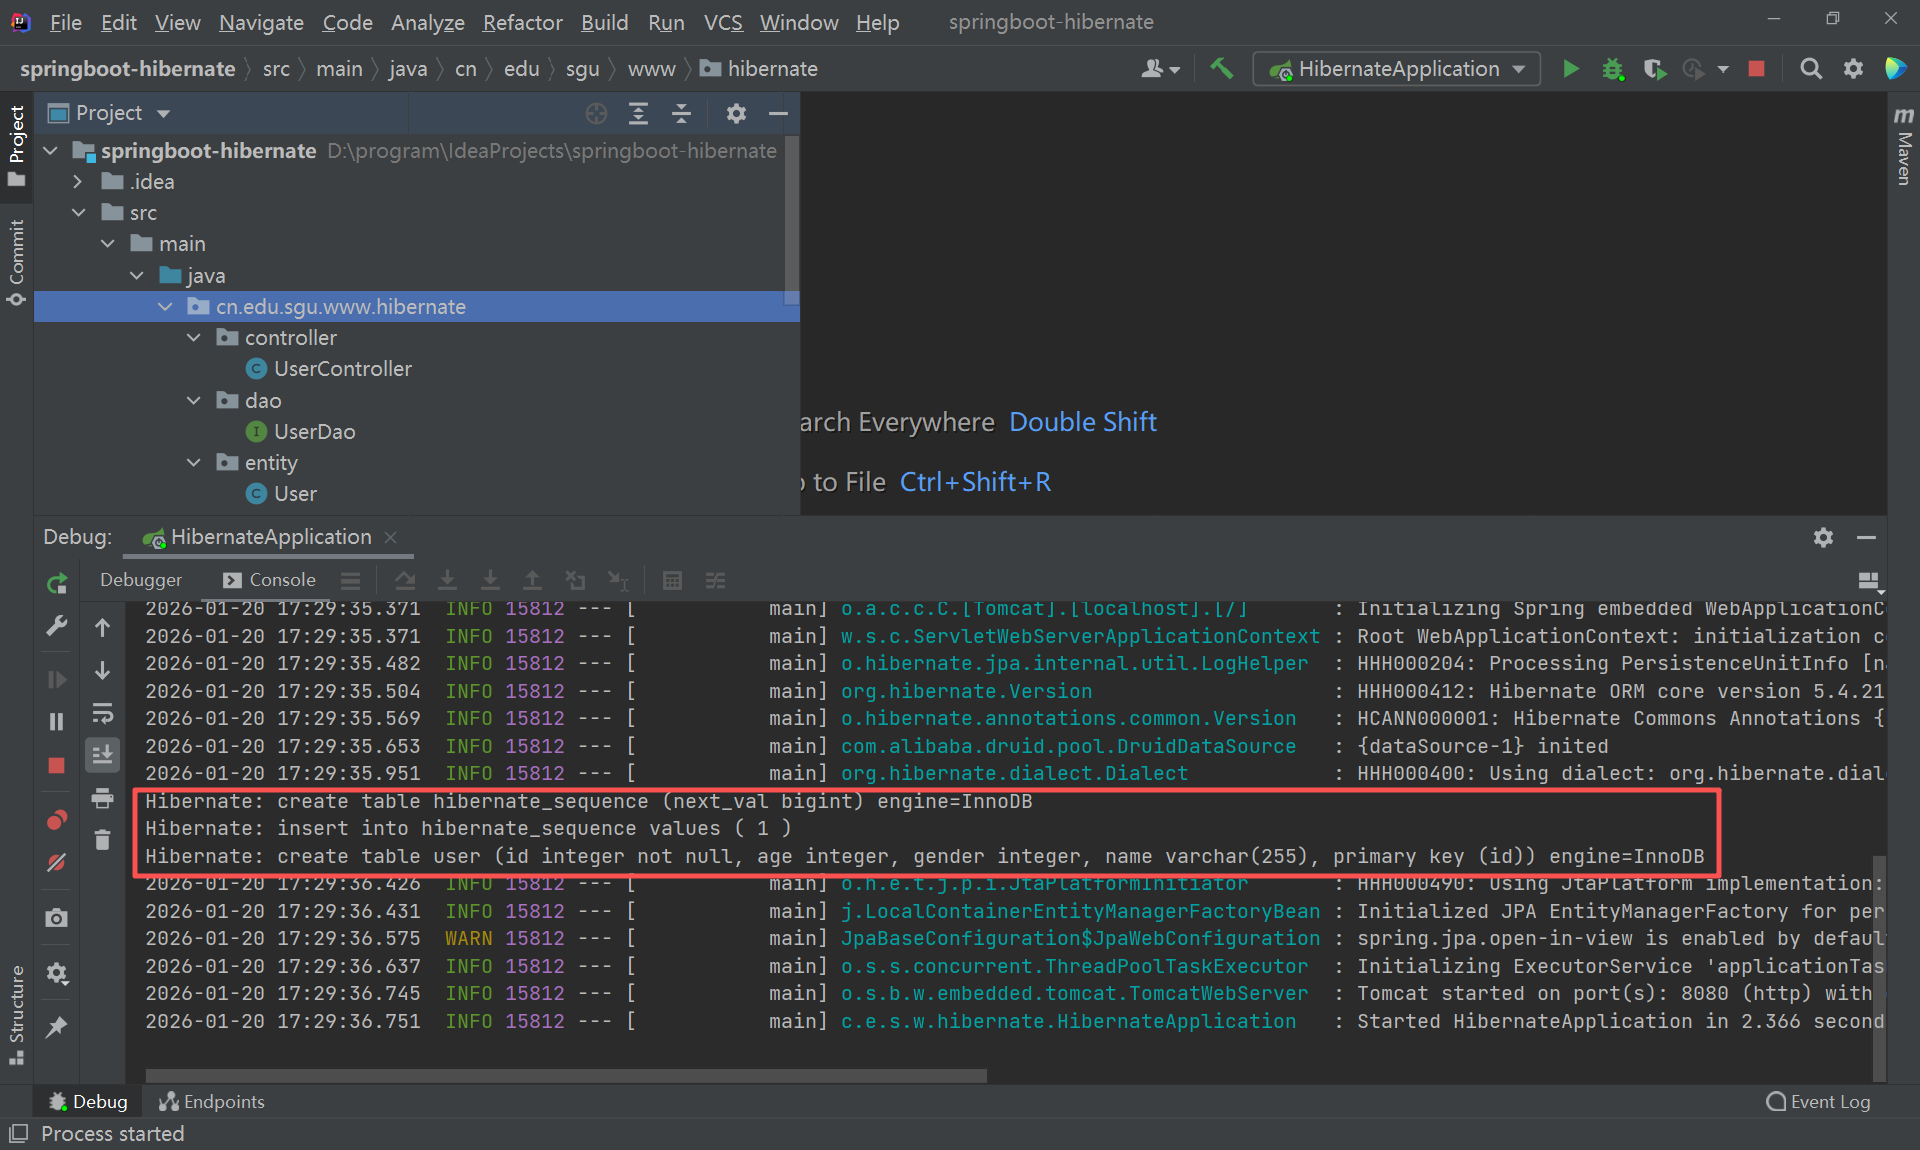Click the Print console icon

[102, 798]
